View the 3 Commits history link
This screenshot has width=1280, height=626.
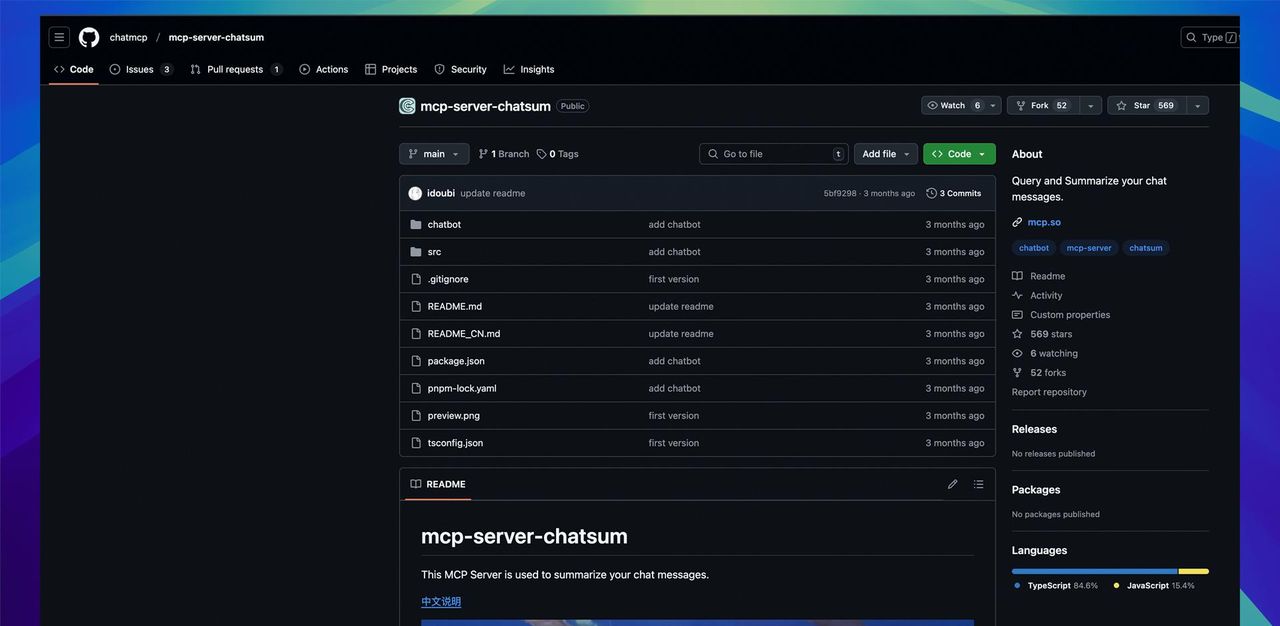click(954, 193)
